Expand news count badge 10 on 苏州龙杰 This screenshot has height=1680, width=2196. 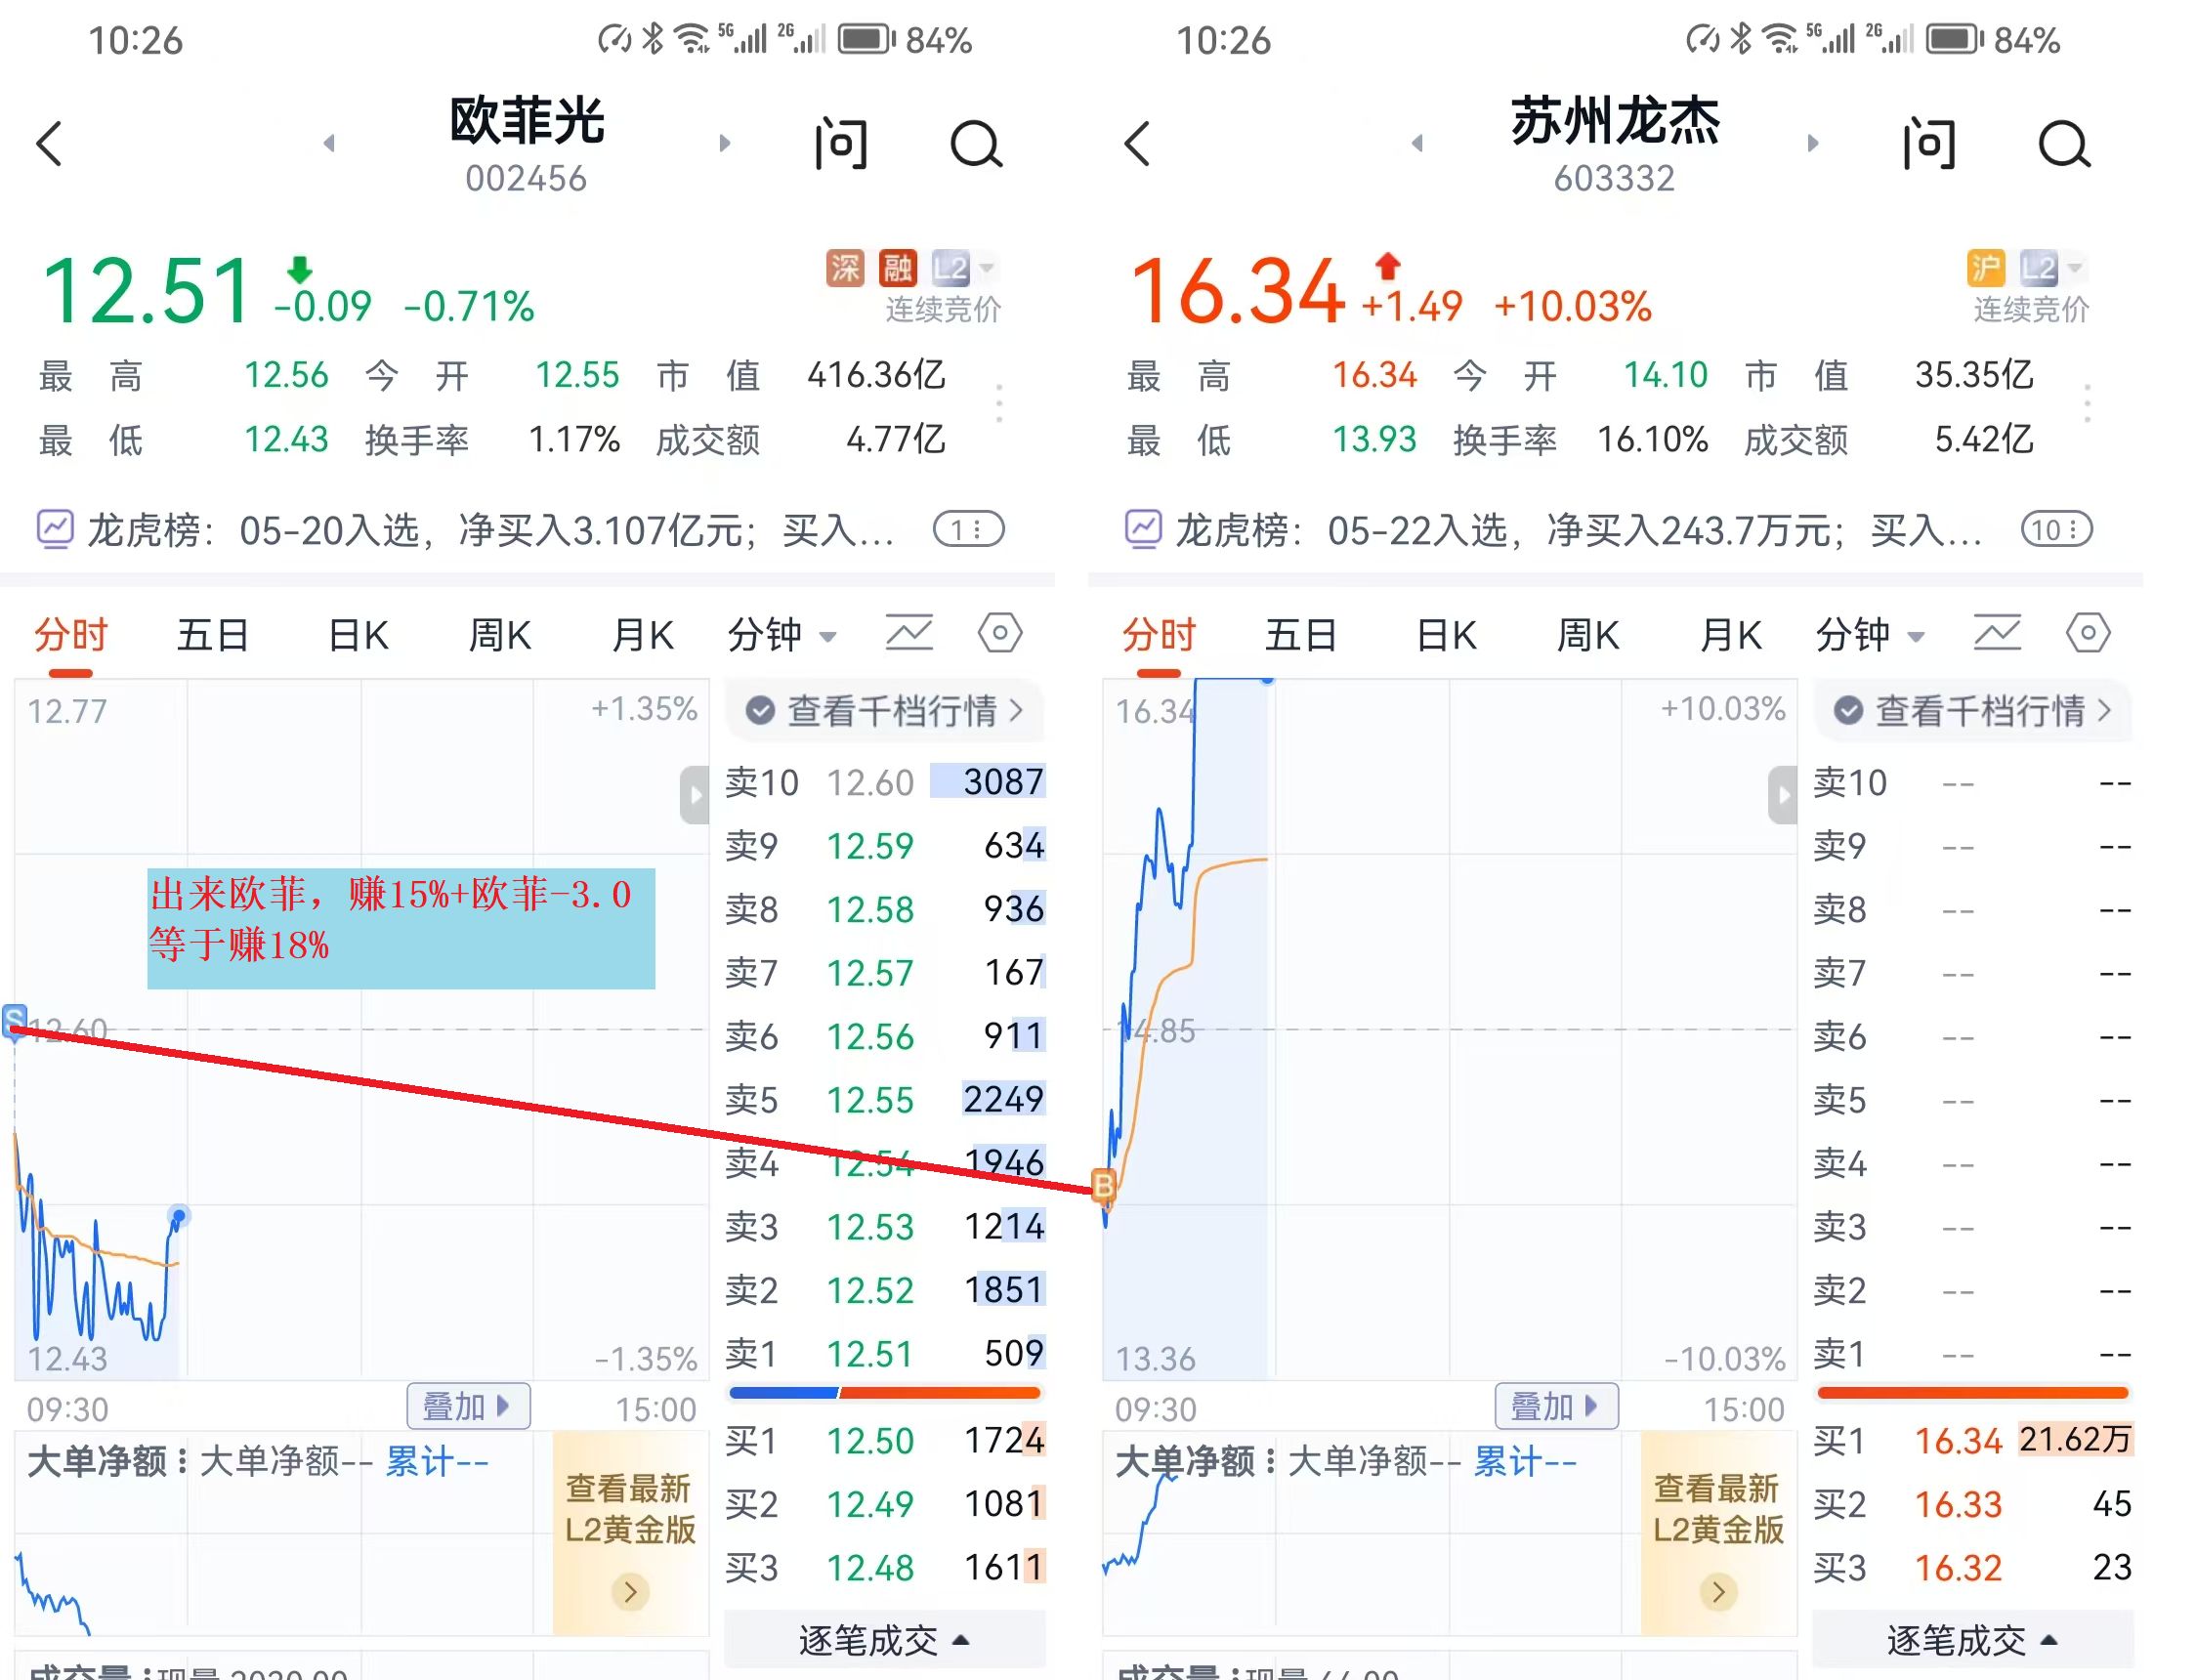click(2057, 529)
